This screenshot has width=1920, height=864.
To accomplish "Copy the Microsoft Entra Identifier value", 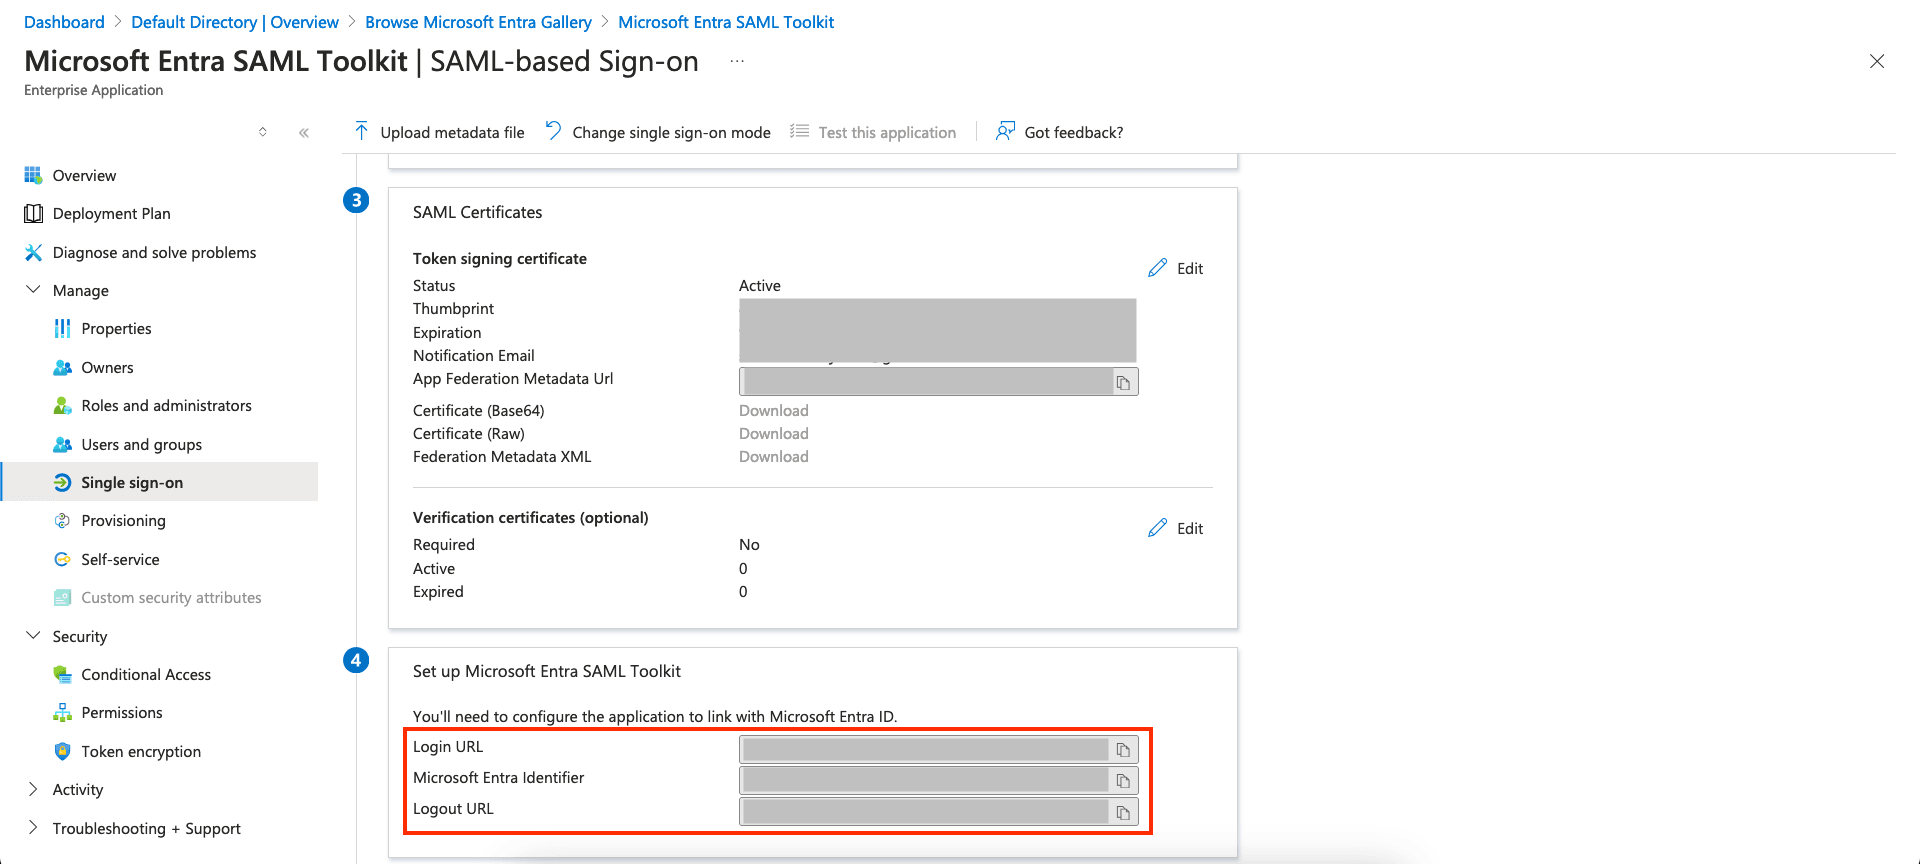I will coord(1123,781).
